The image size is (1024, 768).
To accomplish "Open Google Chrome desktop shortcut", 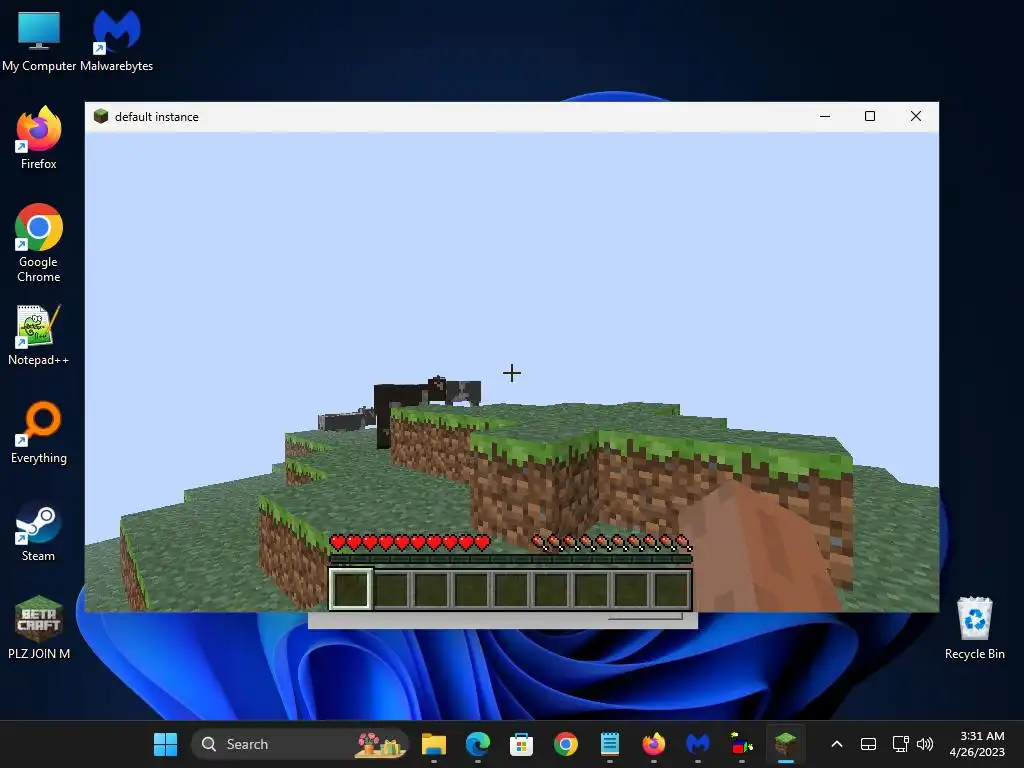I will [39, 243].
